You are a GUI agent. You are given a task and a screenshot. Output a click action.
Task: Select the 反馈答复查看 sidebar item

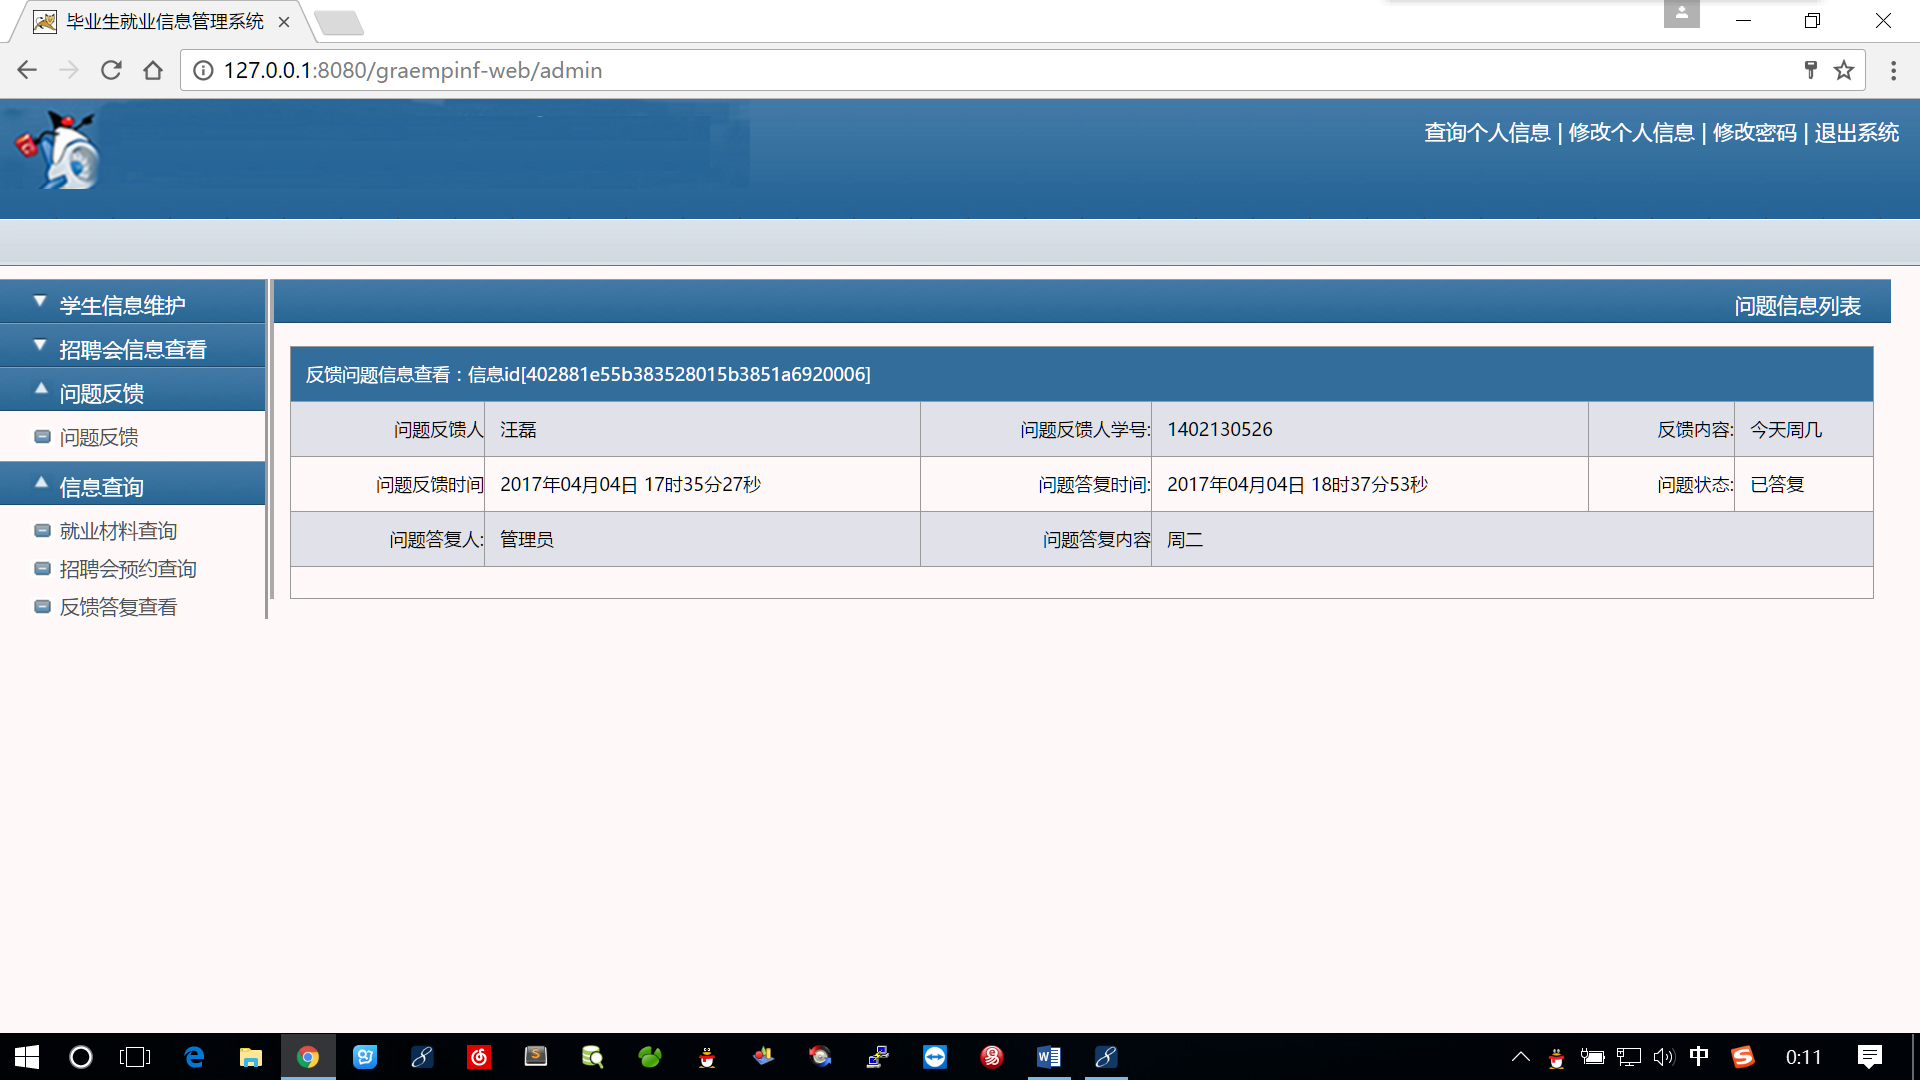tap(118, 607)
